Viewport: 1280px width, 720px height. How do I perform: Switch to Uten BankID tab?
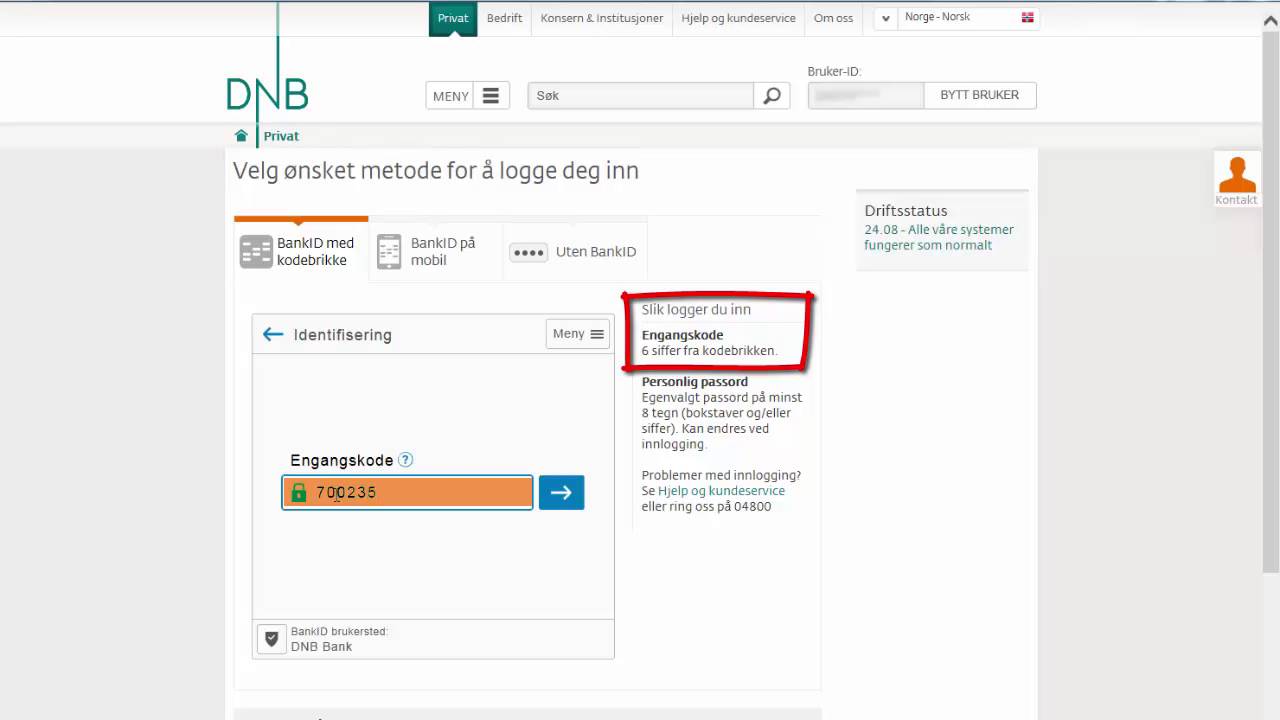tap(575, 252)
